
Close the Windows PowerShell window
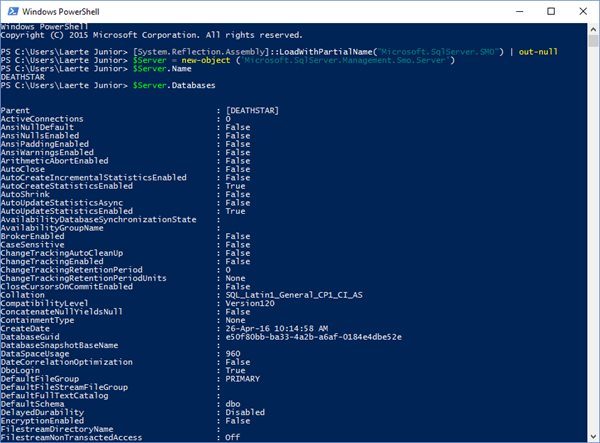pyautogui.click(x=582, y=11)
